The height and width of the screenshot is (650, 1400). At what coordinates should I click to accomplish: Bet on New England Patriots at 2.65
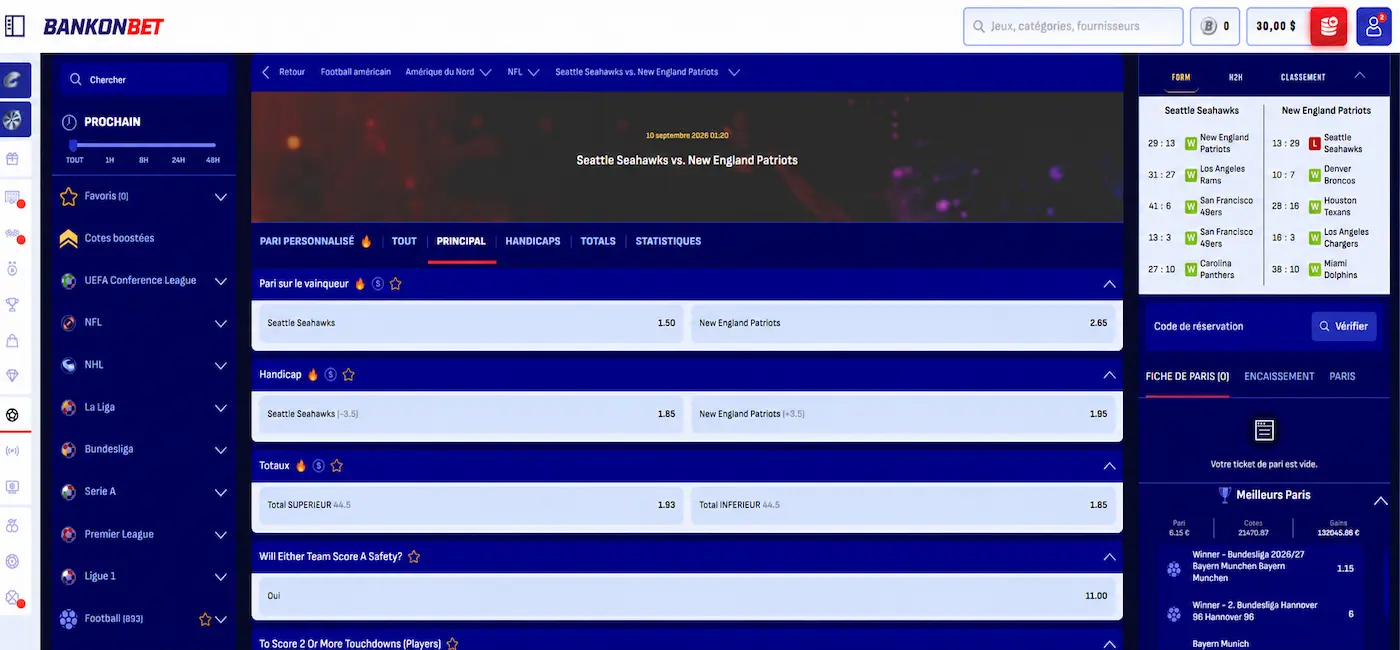(903, 323)
